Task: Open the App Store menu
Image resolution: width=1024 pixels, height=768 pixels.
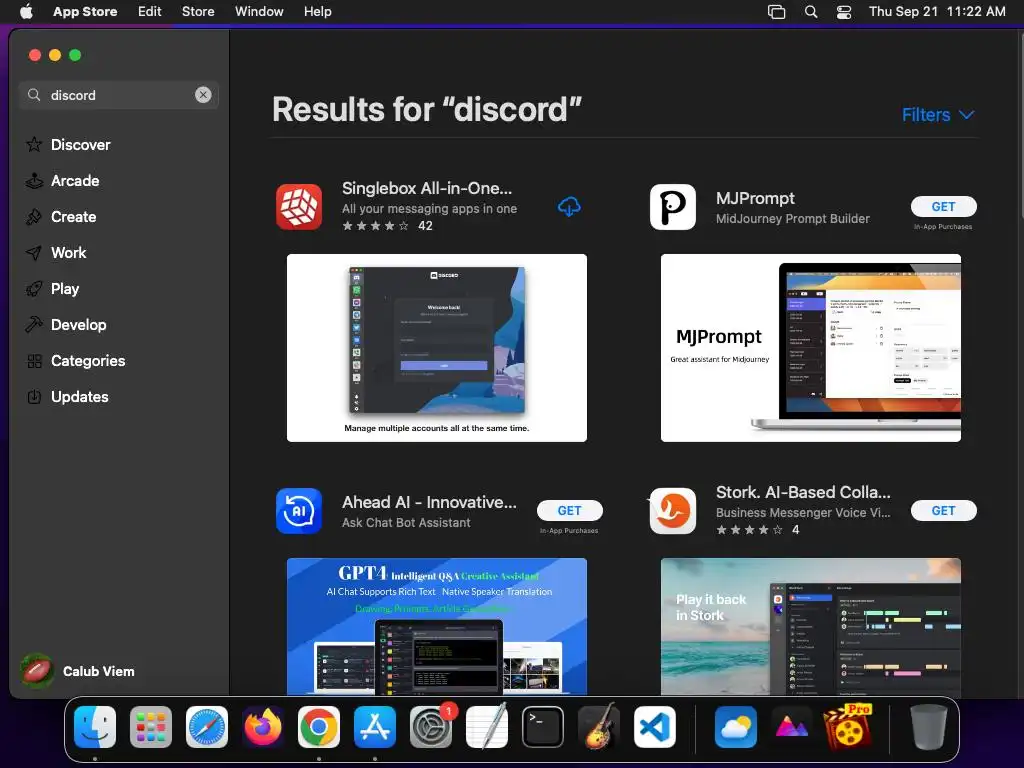Action: click(85, 12)
